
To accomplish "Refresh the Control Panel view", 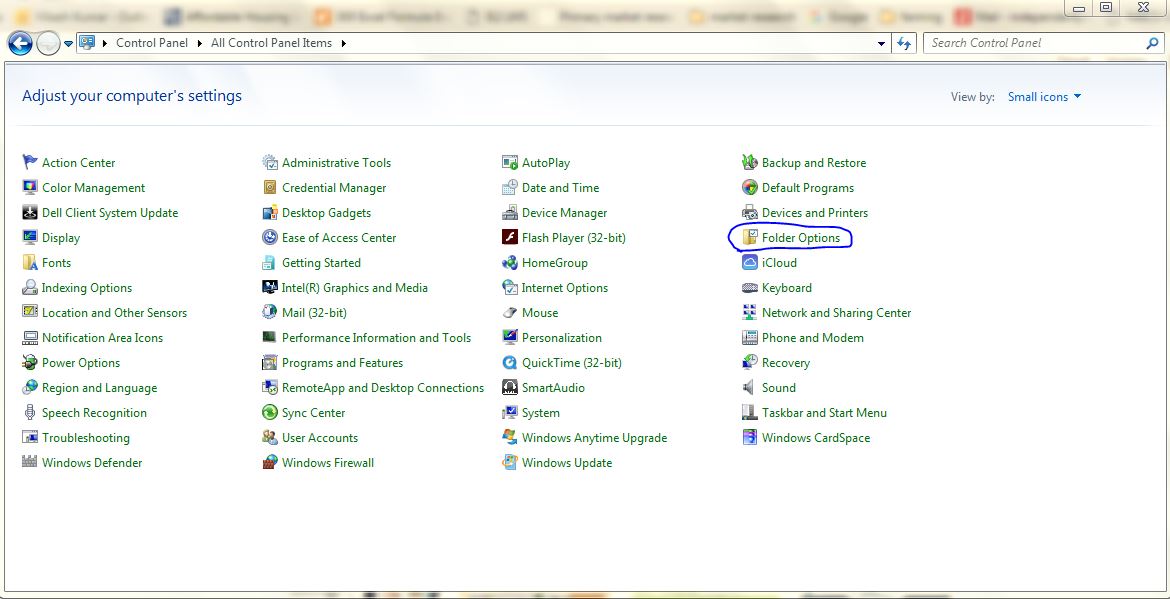I will point(904,43).
